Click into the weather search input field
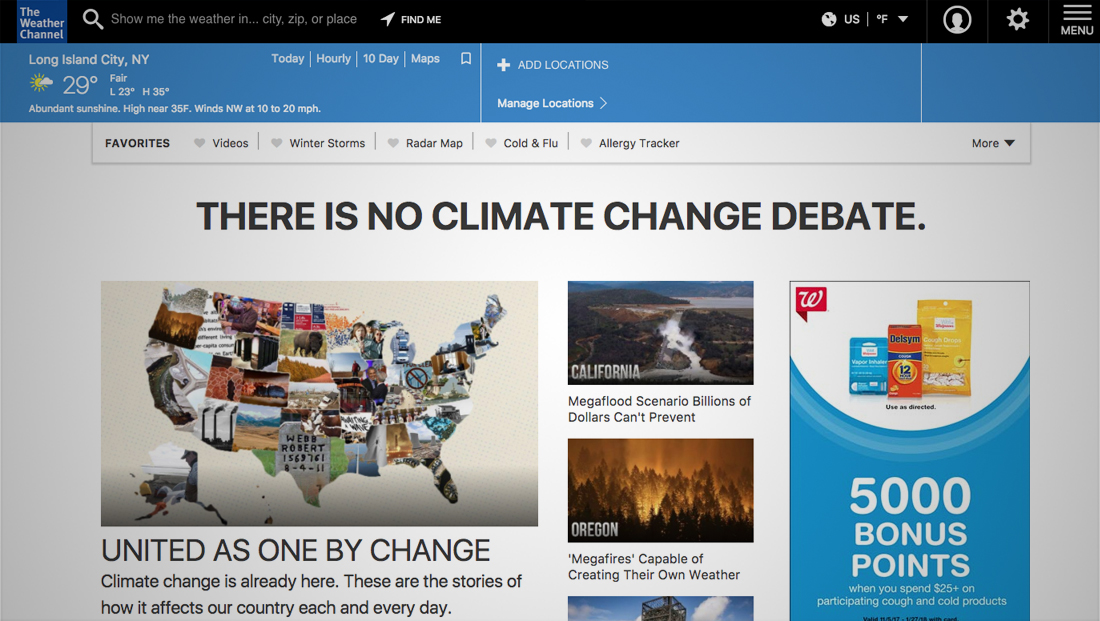This screenshot has height=621, width=1100. (234, 19)
